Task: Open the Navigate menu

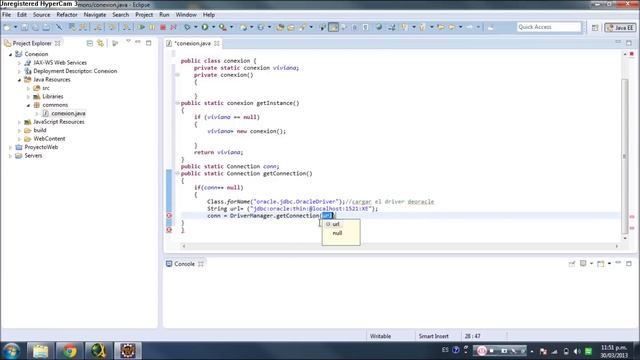Action: pyautogui.click(x=95, y=15)
